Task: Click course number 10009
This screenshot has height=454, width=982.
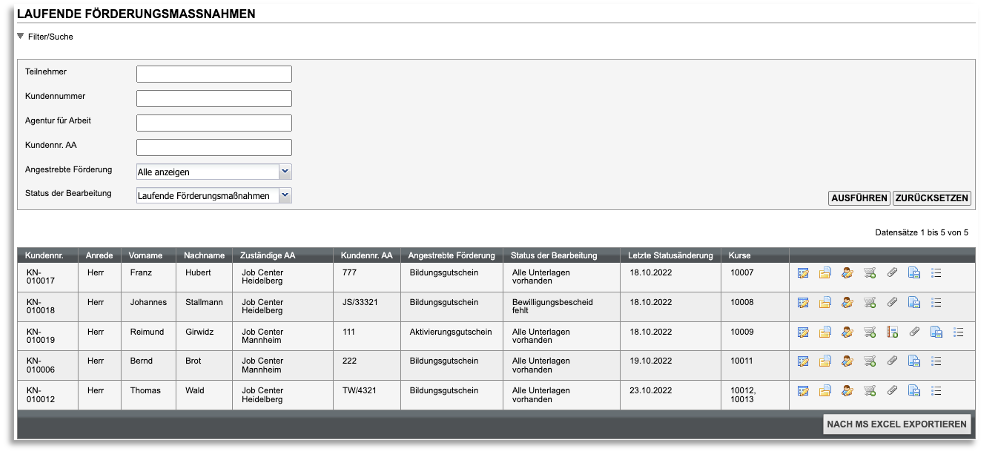Action: point(742,332)
